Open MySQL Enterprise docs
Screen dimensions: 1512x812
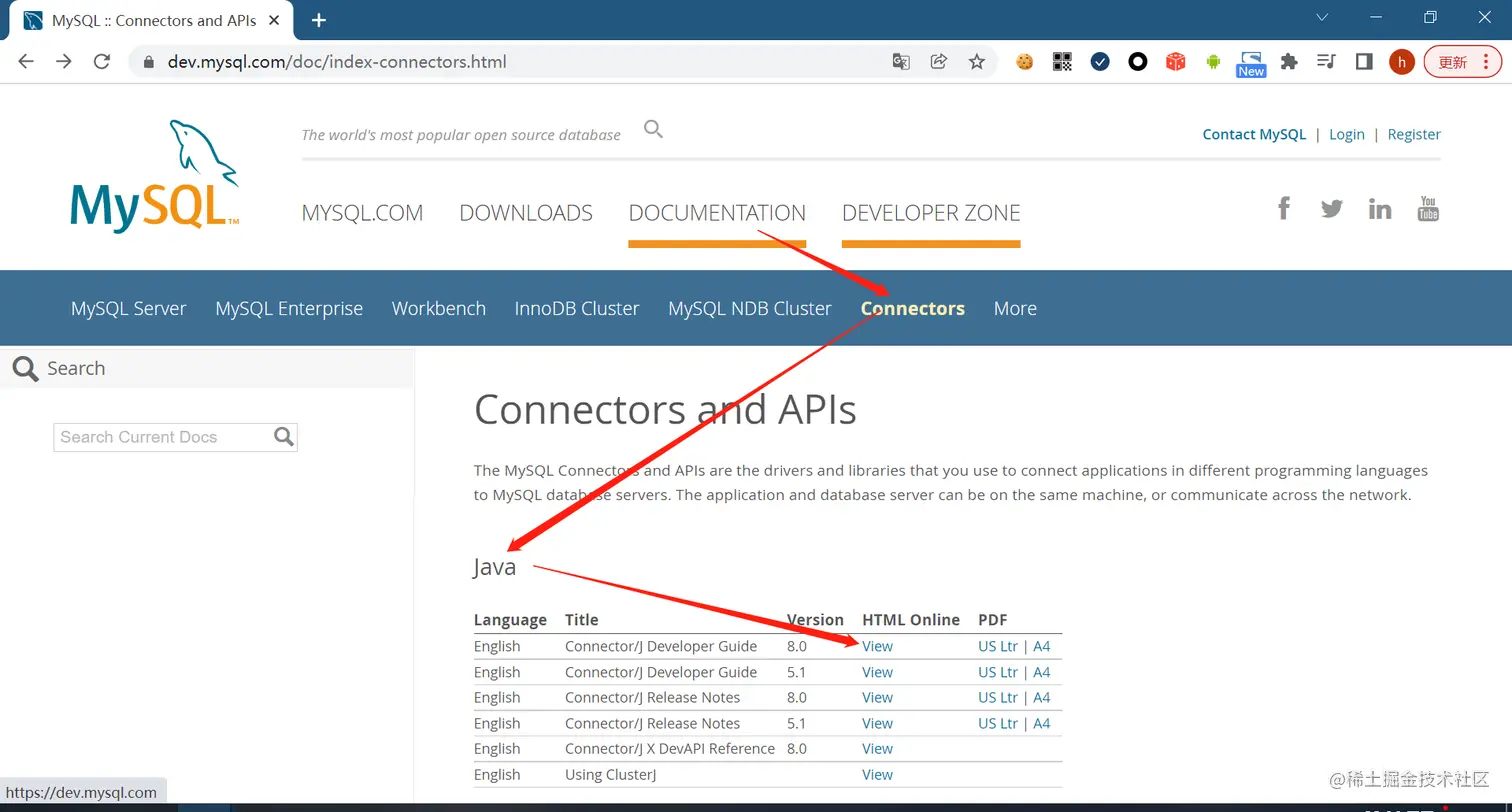click(289, 308)
